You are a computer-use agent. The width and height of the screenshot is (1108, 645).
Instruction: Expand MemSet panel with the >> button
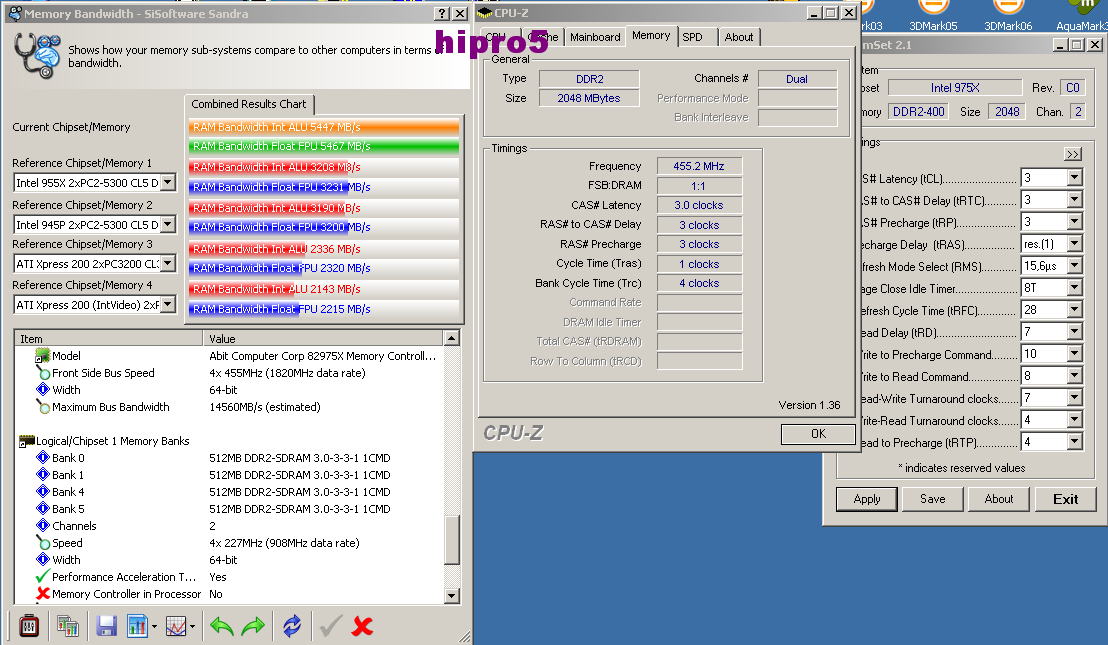coord(1073,154)
